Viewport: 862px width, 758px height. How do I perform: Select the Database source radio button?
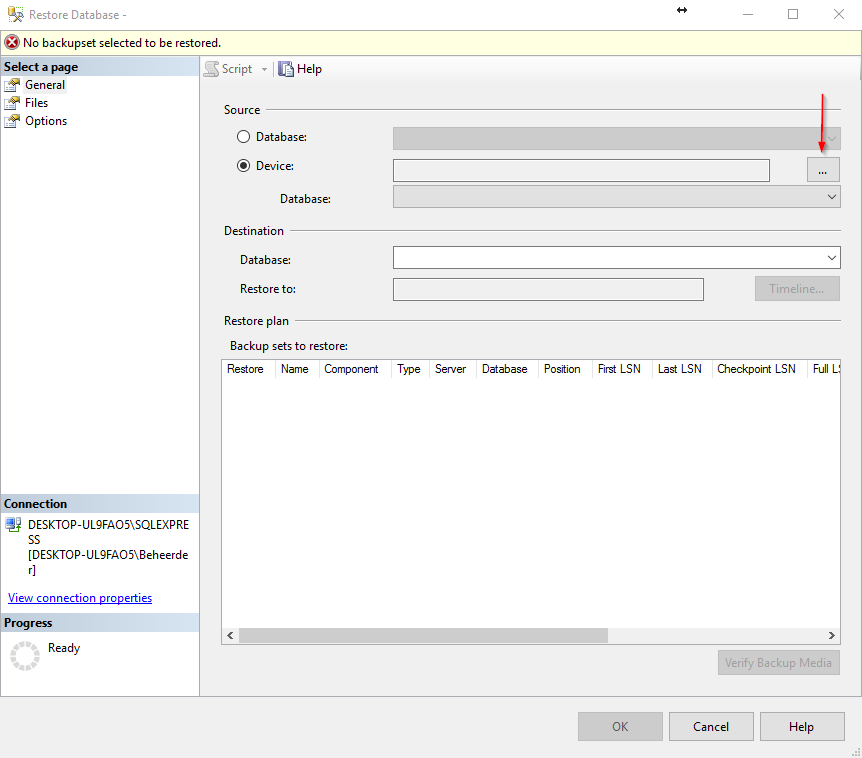point(244,136)
